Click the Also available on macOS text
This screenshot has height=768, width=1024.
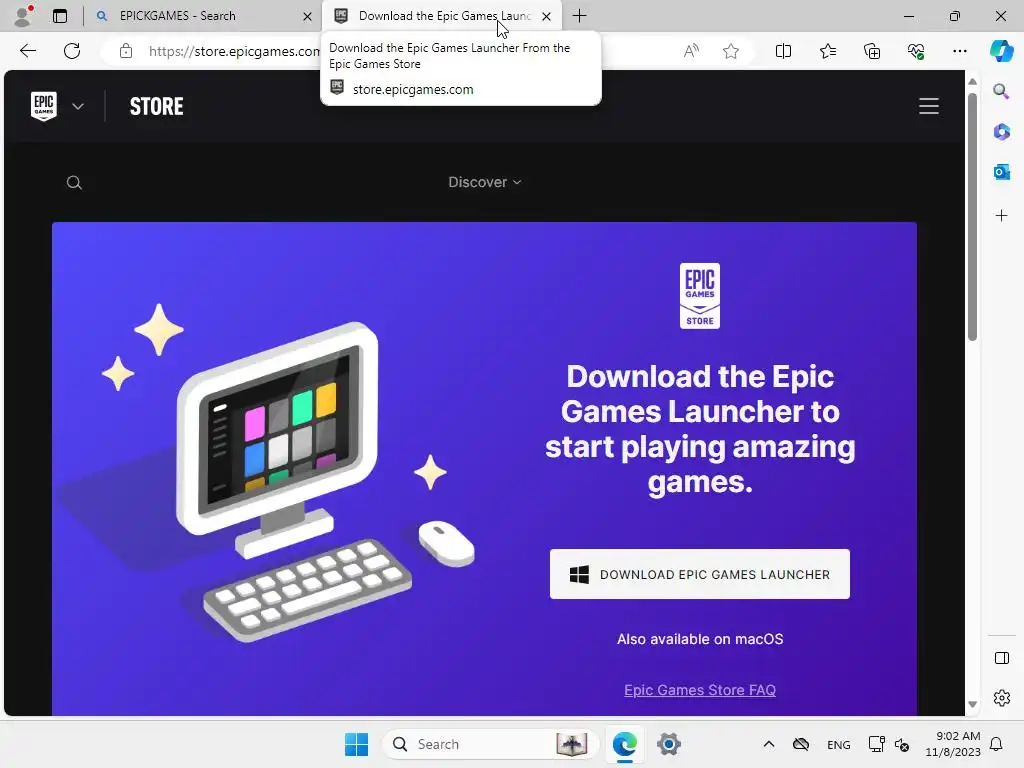[699, 639]
